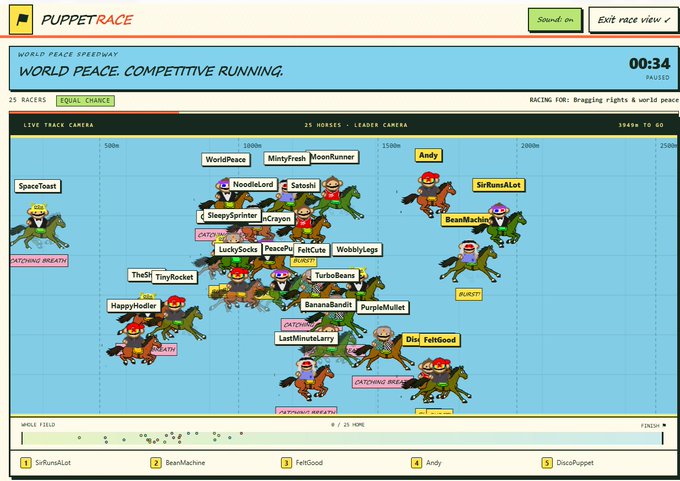This screenshot has width=680, height=481.
Task: Click the BURST! tag under the FeltCute label
Action: 304,261
